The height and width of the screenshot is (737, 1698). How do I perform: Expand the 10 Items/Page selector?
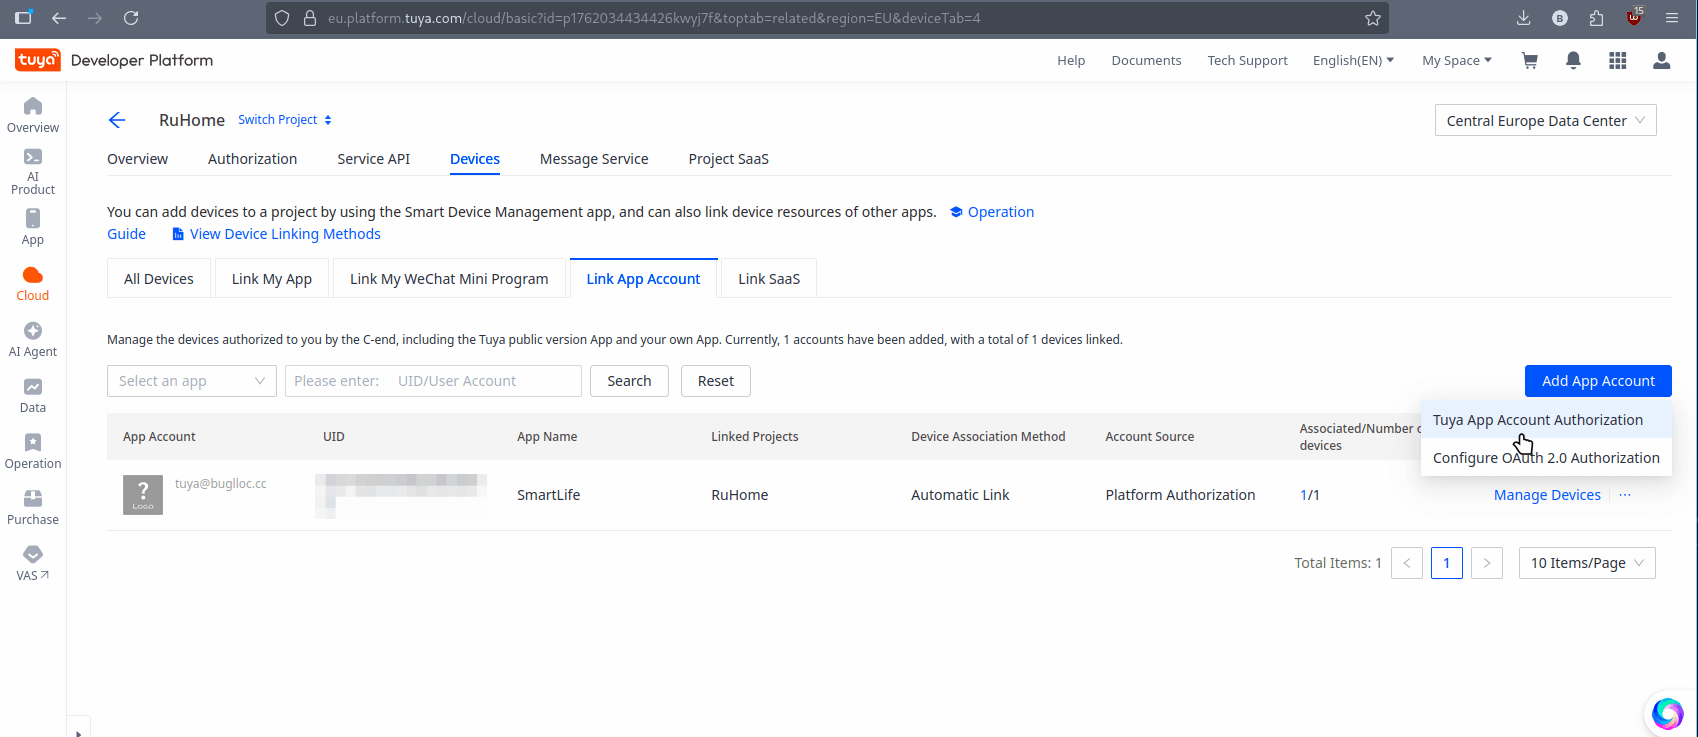[x=1586, y=563]
